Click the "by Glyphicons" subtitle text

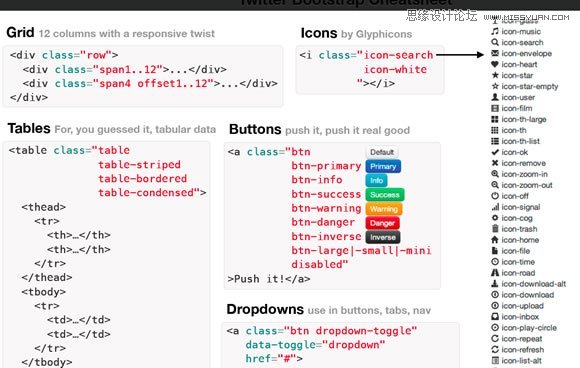pos(376,34)
